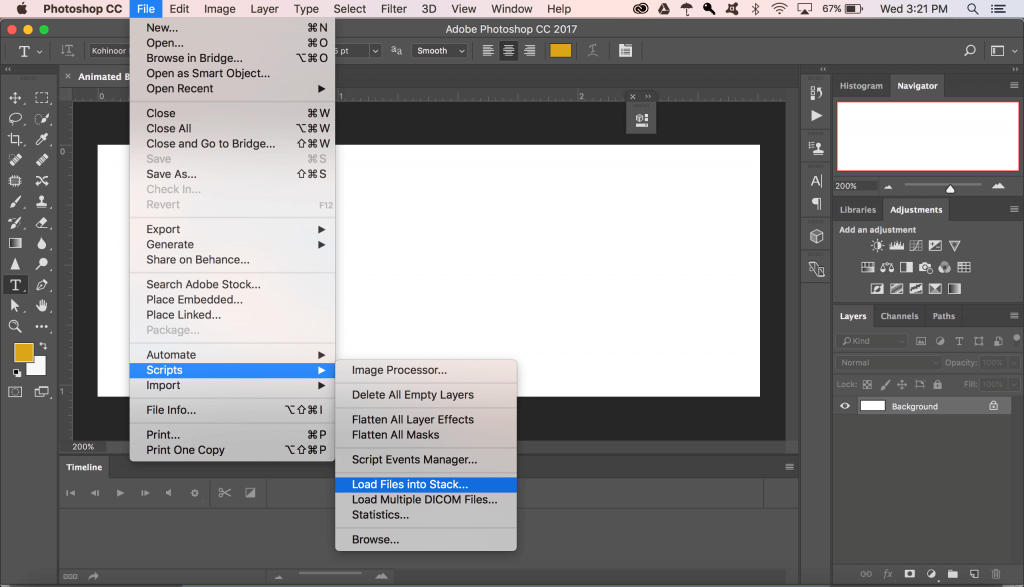Choose the Eraser tool

[42, 222]
